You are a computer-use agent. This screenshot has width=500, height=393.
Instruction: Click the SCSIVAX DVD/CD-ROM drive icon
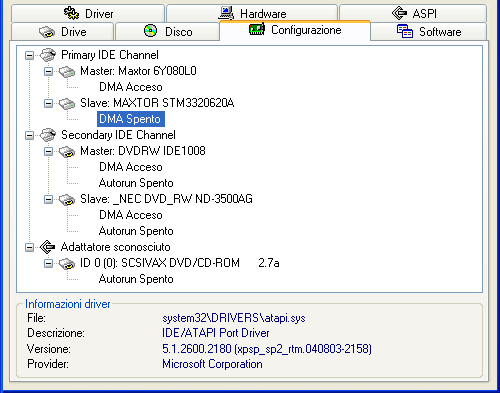[x=67, y=264]
